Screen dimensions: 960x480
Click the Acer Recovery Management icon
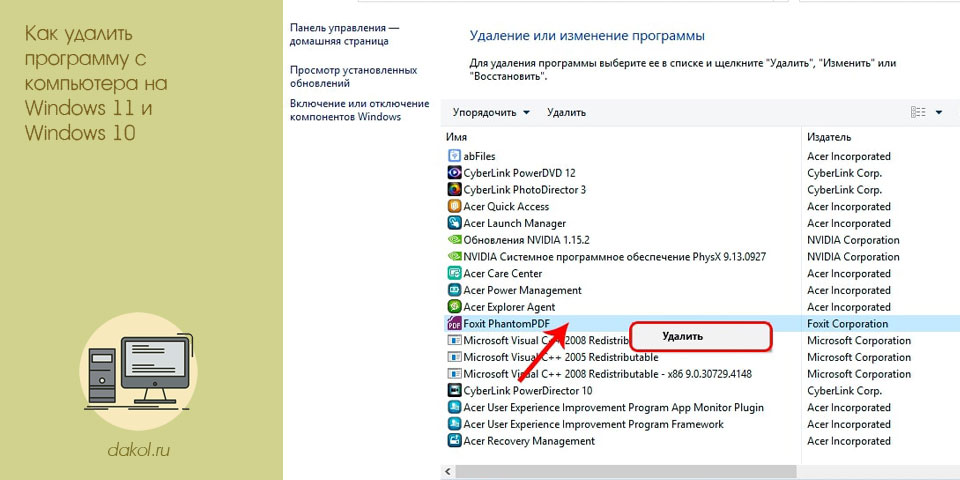click(x=454, y=441)
